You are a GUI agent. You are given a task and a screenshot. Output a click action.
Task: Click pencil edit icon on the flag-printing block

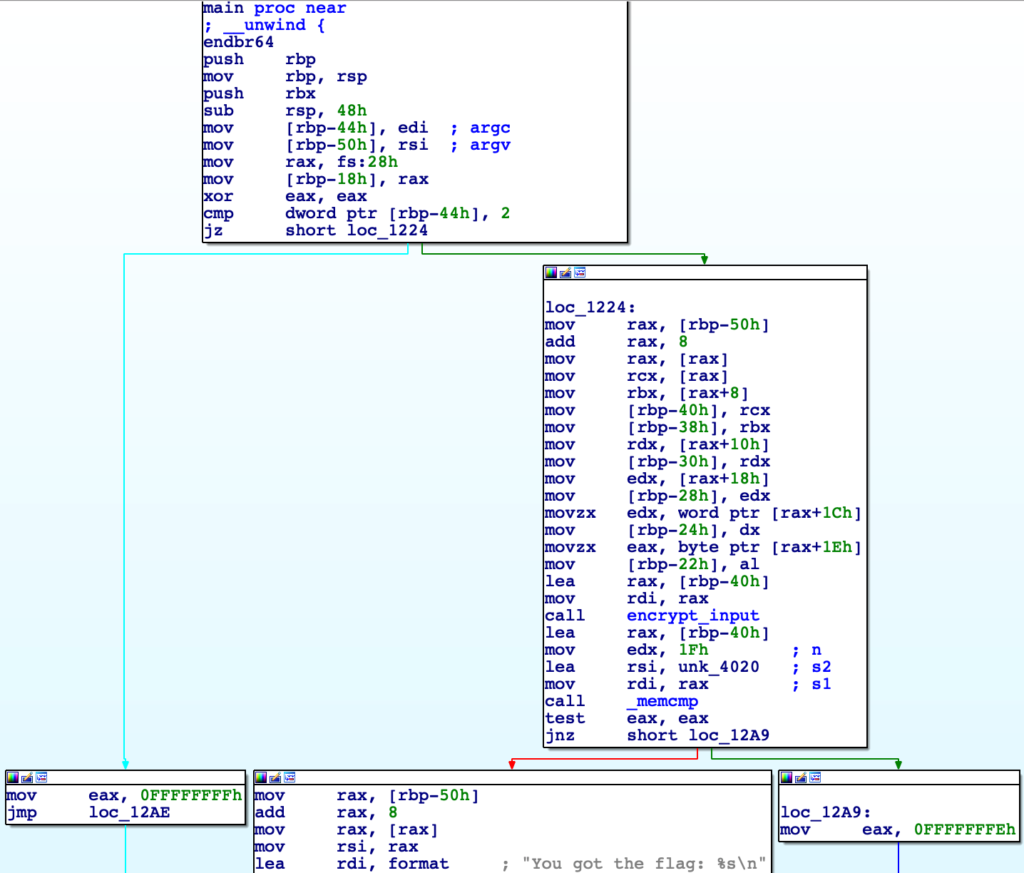274,777
